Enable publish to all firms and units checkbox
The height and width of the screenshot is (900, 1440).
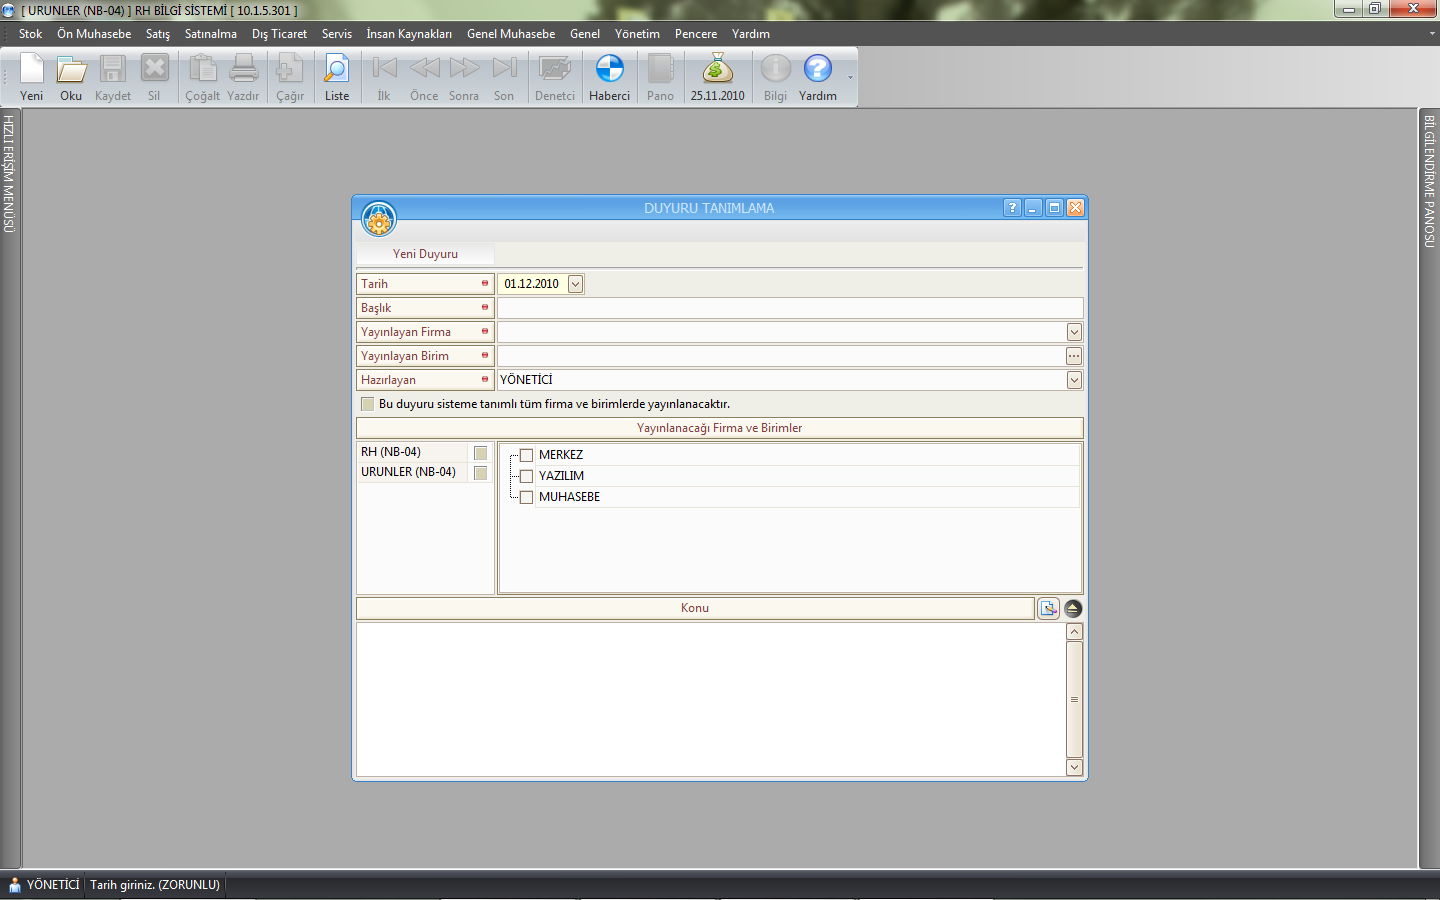pyautogui.click(x=367, y=404)
